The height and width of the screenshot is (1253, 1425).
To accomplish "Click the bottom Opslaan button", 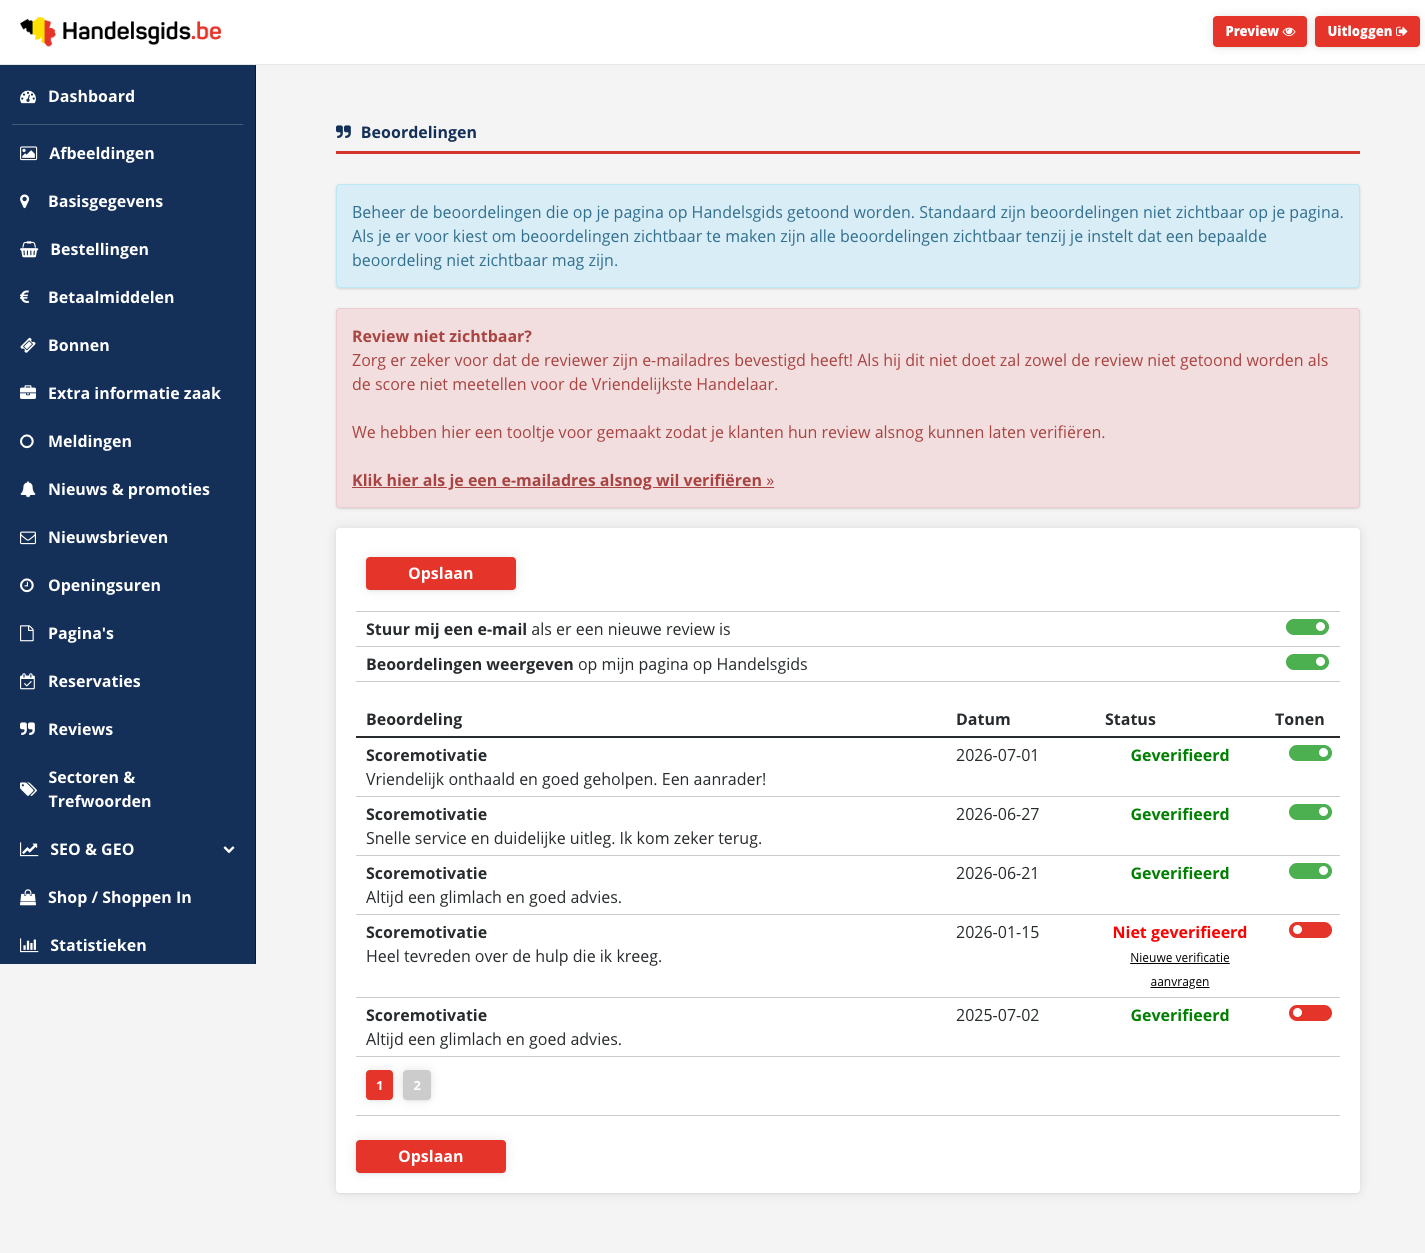I will [x=431, y=1157].
